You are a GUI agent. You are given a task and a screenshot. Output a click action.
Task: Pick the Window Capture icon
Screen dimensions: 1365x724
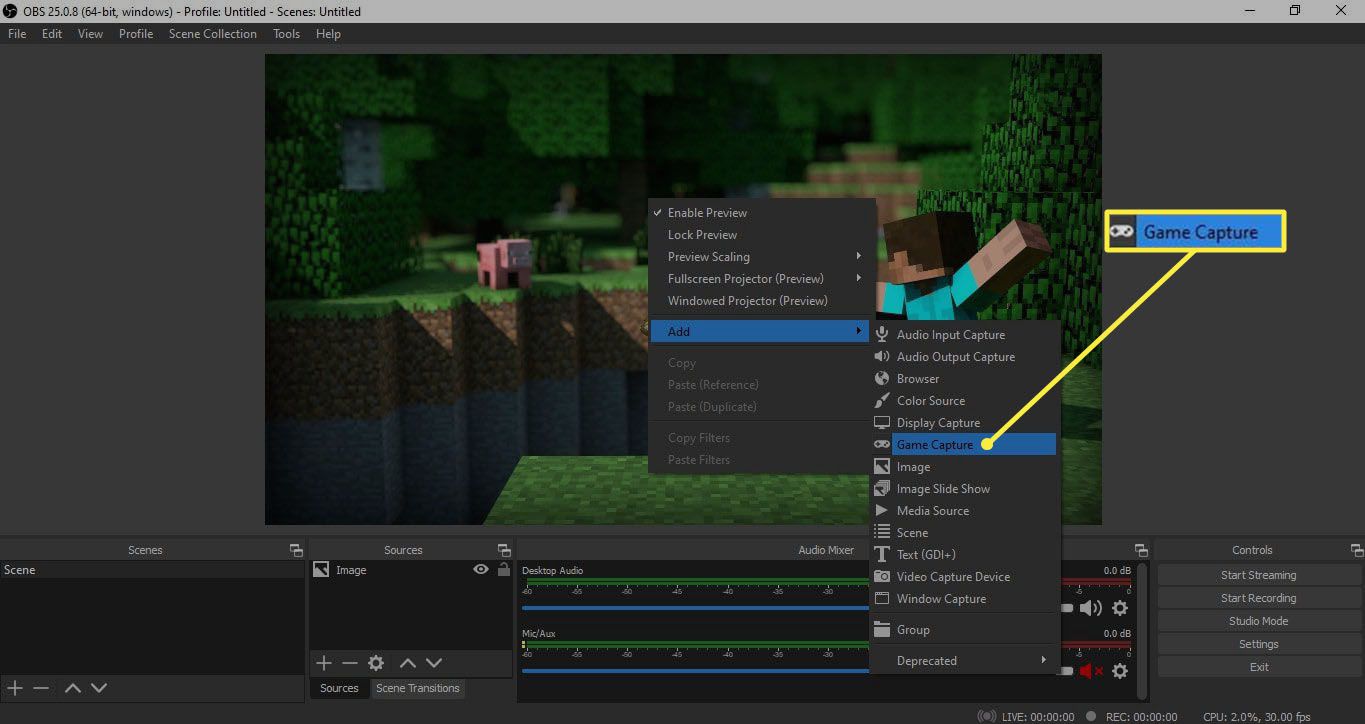tap(881, 599)
